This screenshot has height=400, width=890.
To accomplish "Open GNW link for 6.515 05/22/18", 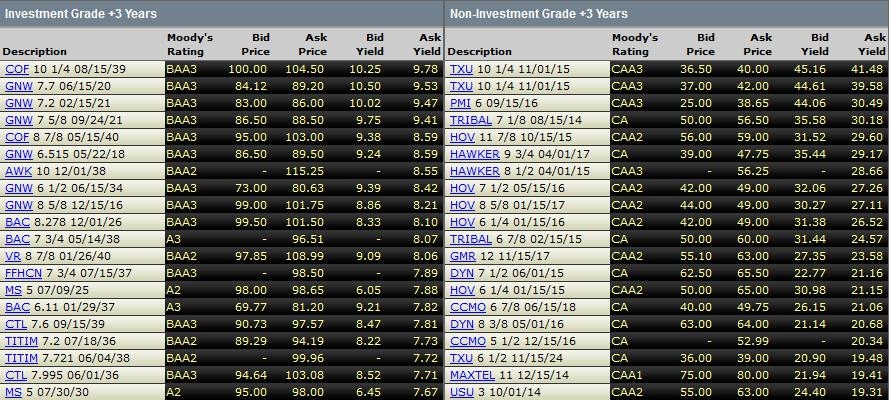I will [x=18, y=154].
